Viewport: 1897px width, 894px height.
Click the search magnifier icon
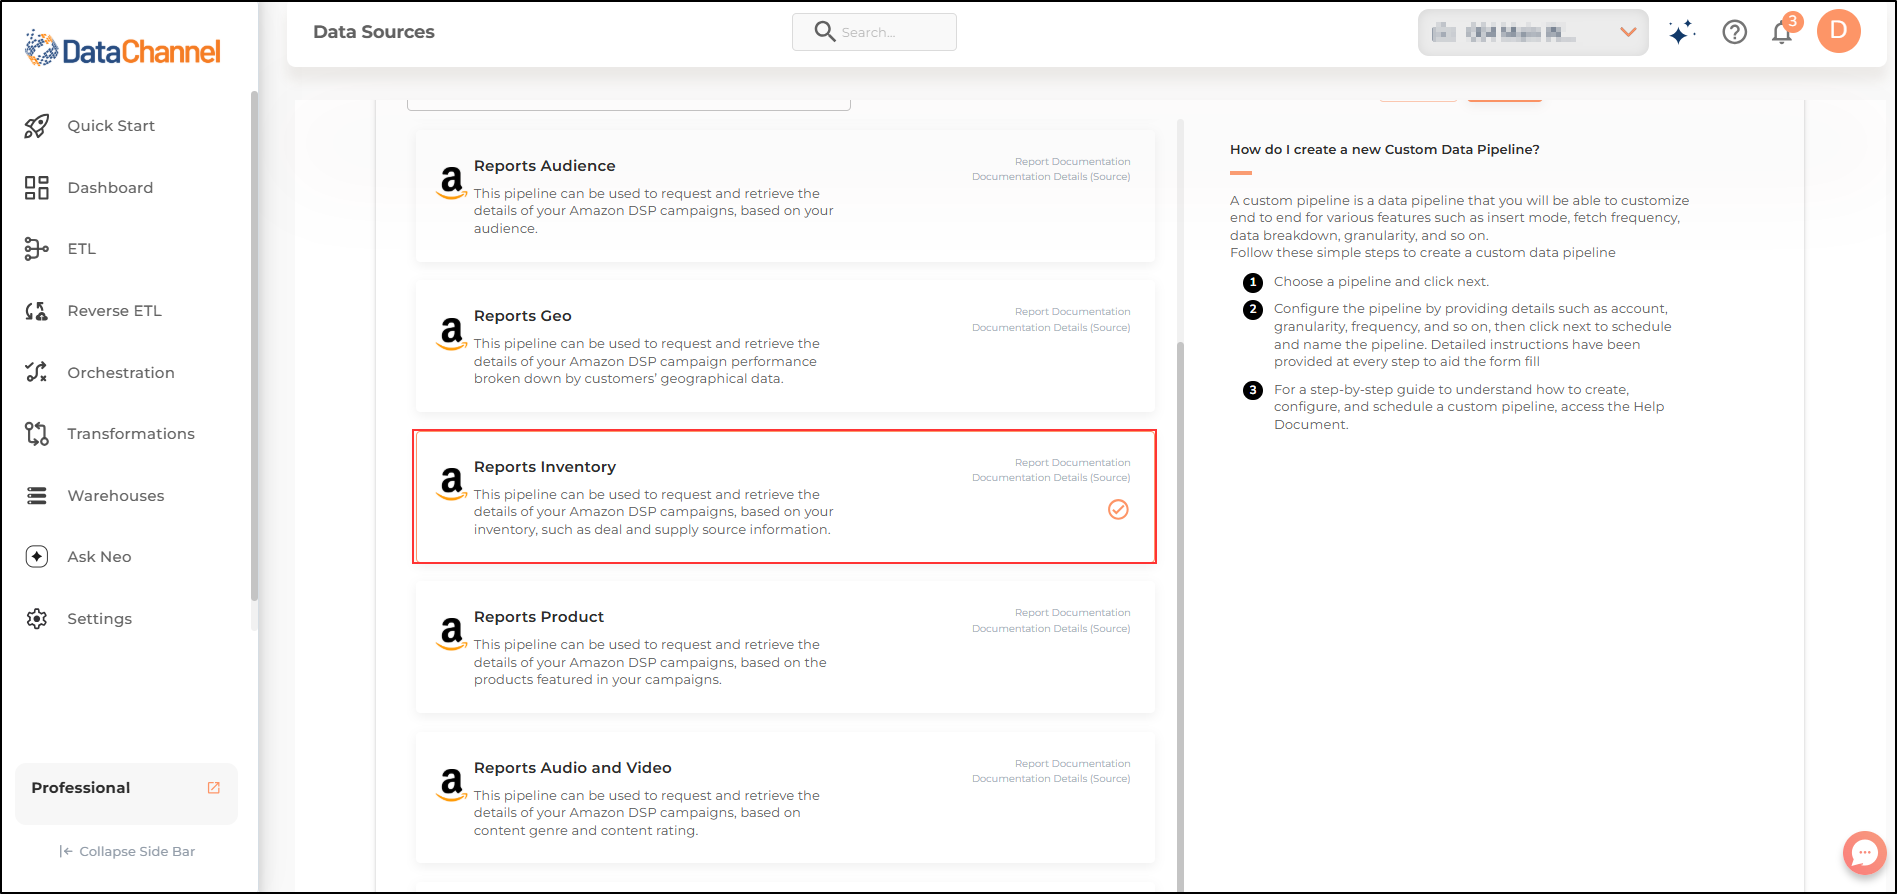point(825,32)
